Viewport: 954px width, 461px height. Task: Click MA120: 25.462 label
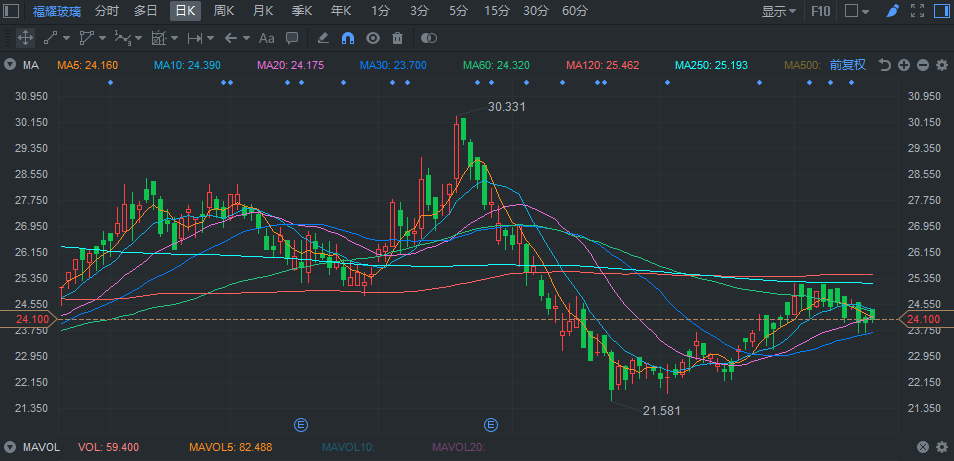[x=602, y=65]
